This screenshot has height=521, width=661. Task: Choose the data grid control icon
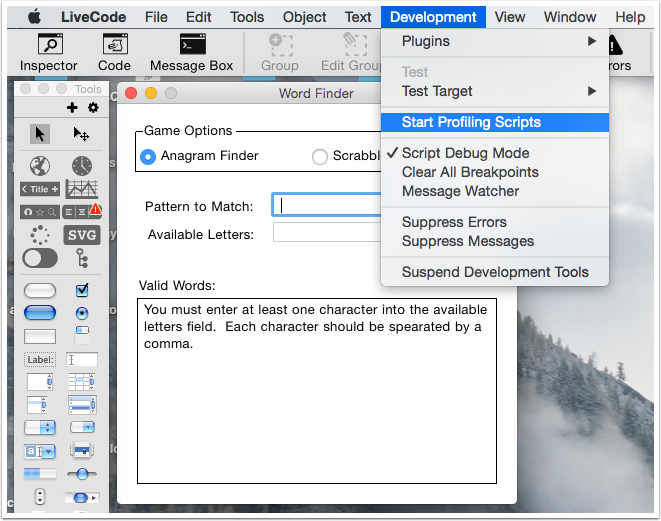(x=82, y=405)
